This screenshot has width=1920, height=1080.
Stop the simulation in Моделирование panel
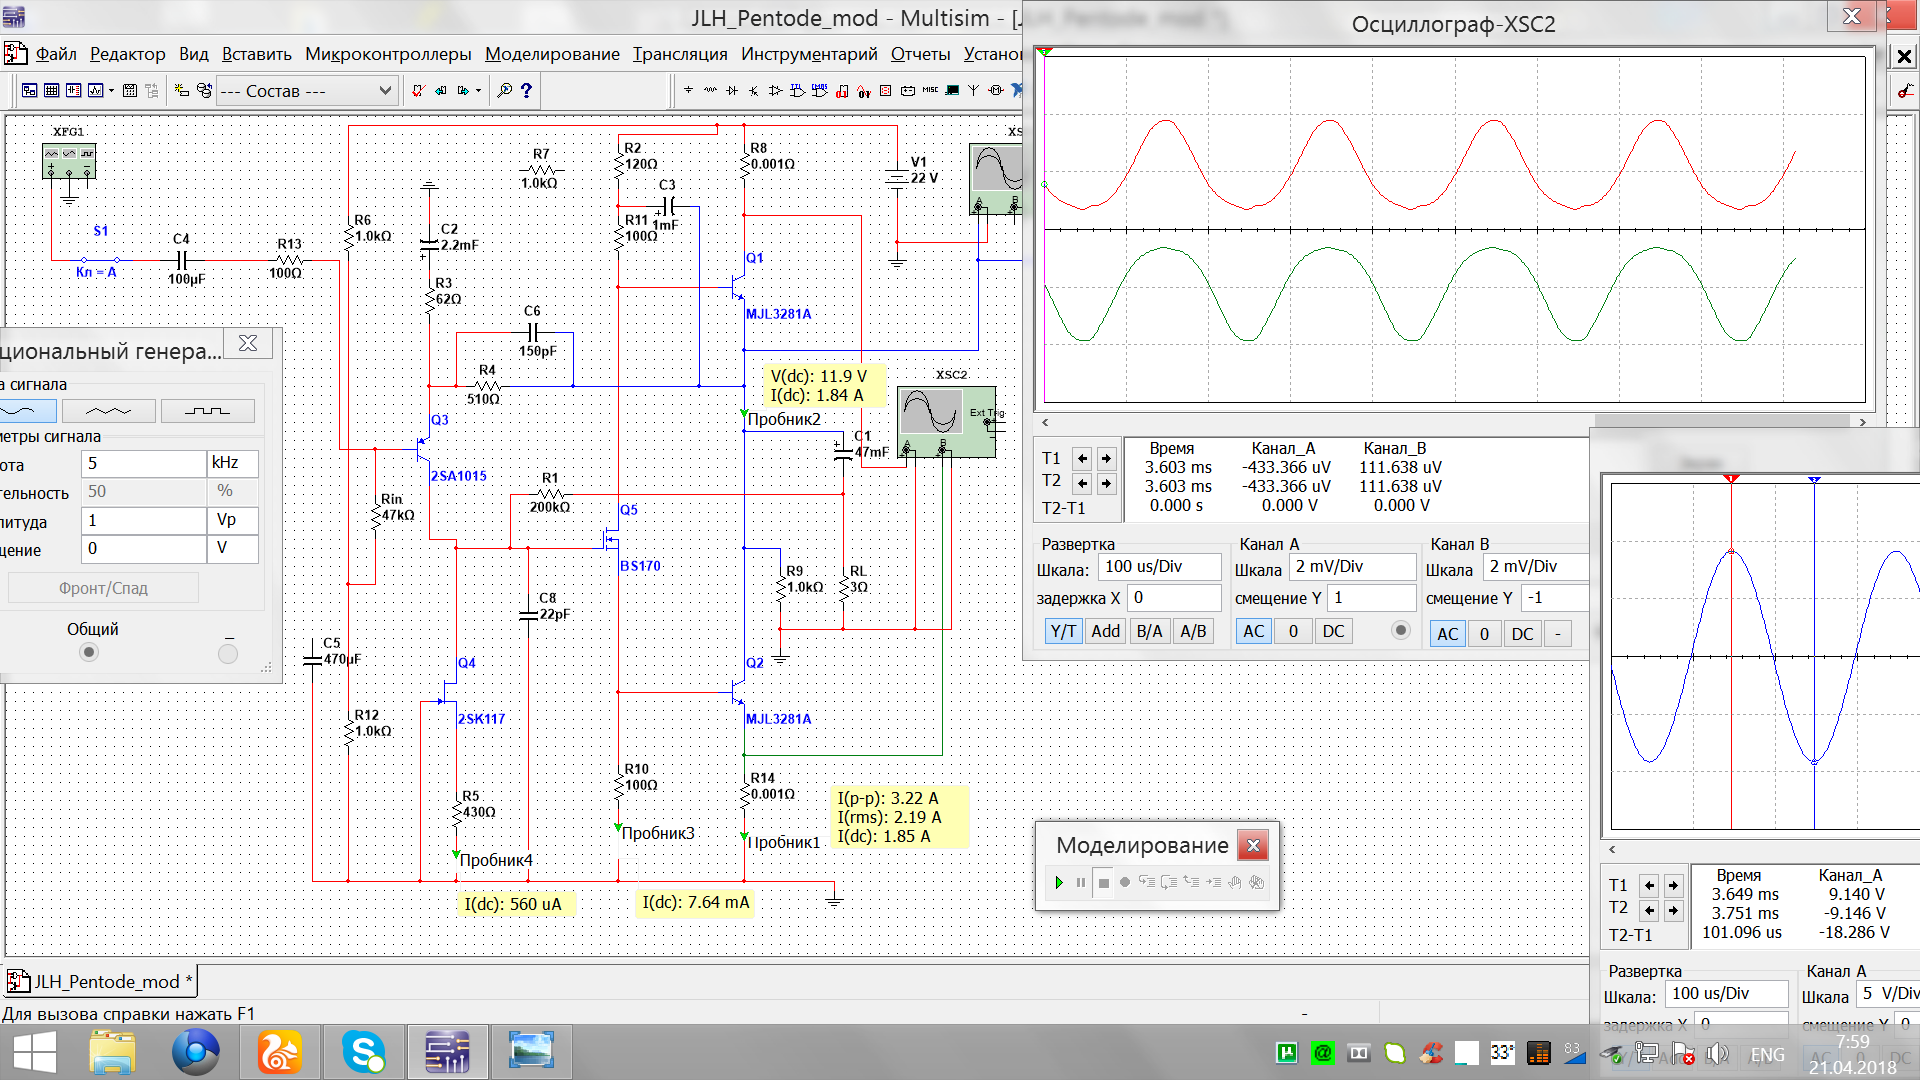(x=1103, y=882)
